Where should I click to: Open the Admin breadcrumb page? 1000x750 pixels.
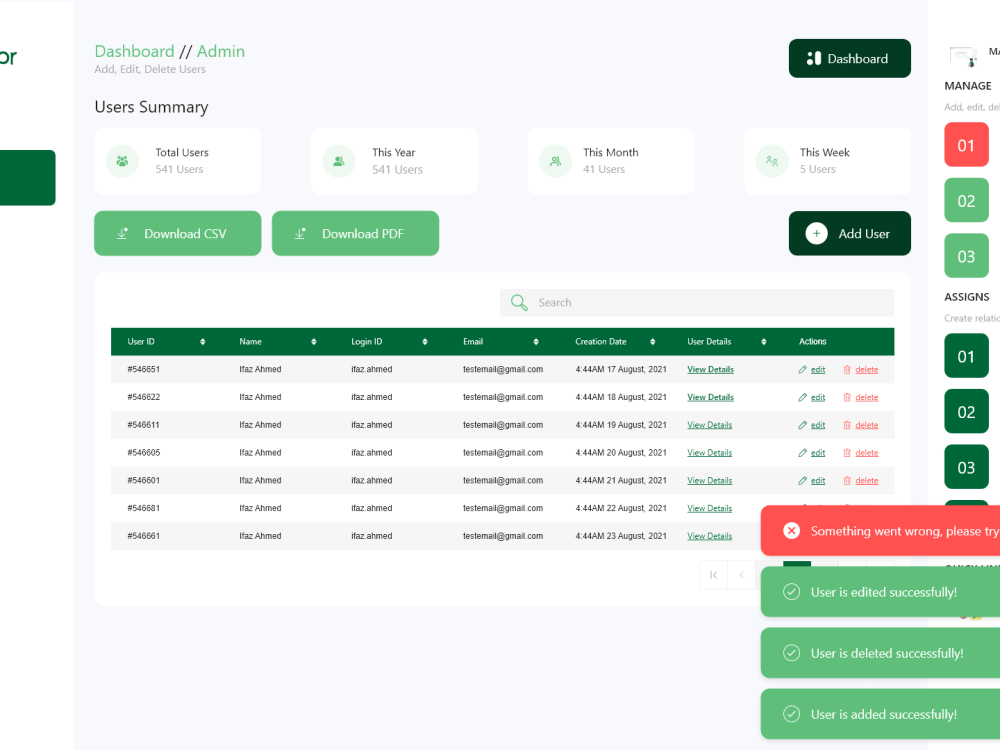[x=221, y=51]
